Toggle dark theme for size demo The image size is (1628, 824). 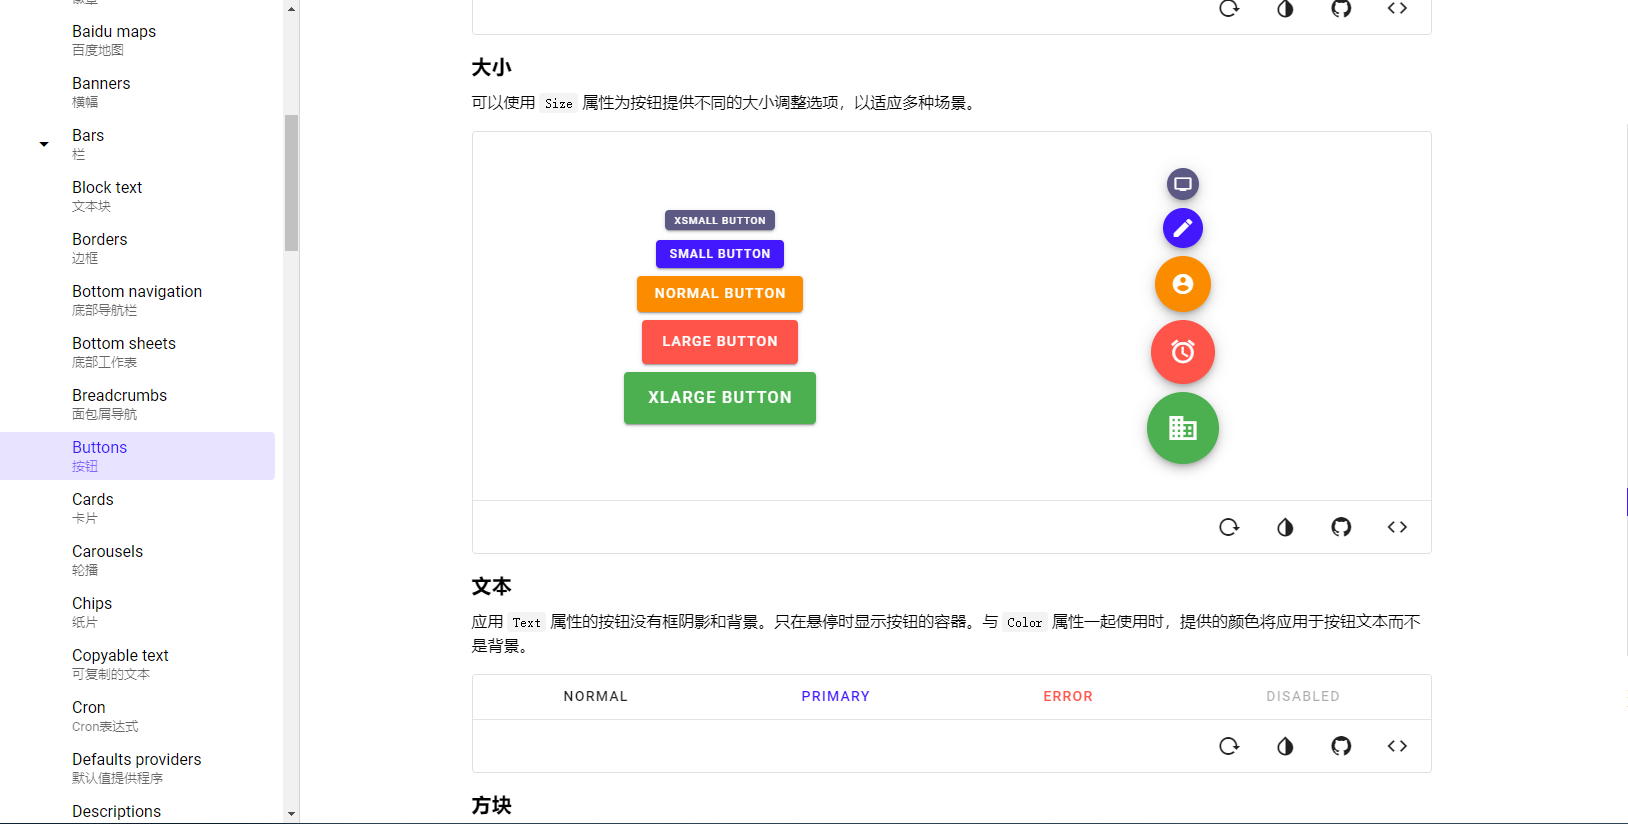click(1285, 527)
